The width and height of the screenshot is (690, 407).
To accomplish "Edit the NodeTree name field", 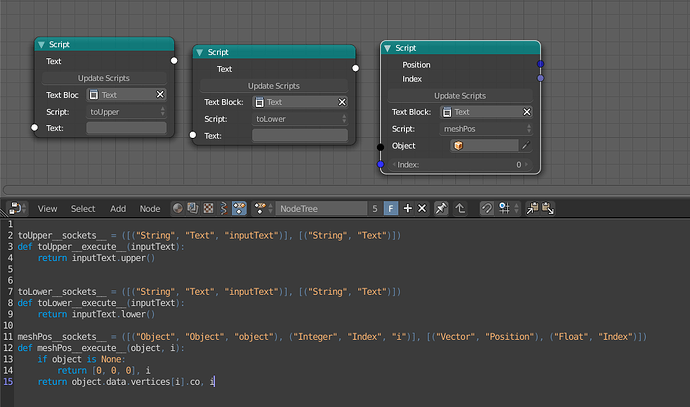I will click(x=321, y=209).
